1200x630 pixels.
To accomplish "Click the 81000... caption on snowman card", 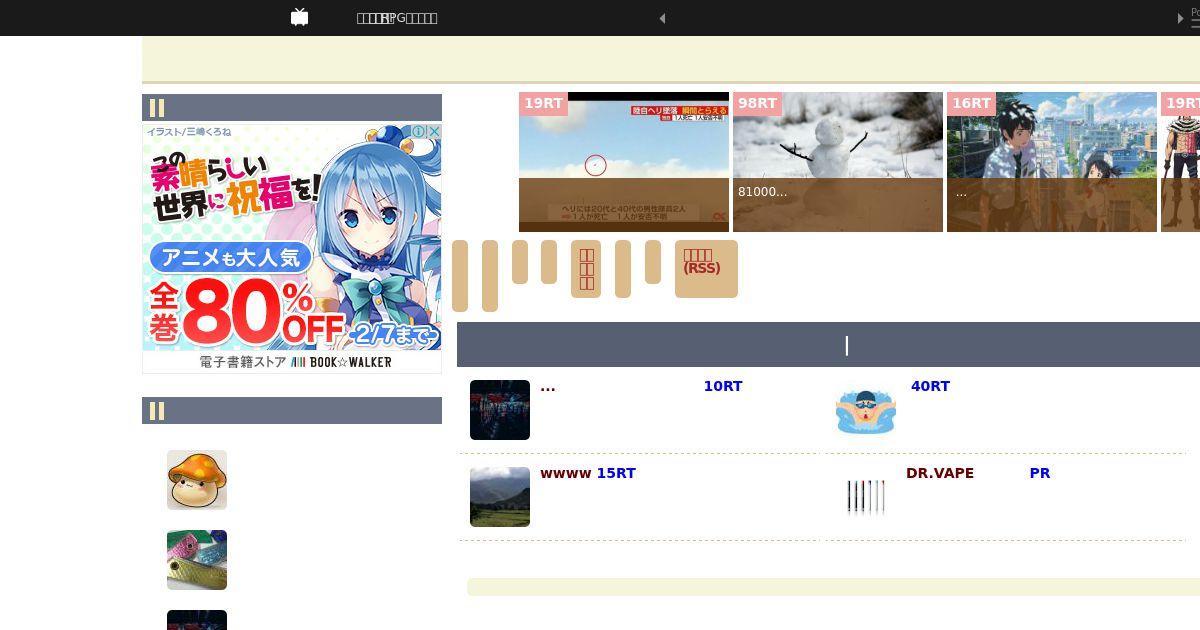I will [762, 192].
